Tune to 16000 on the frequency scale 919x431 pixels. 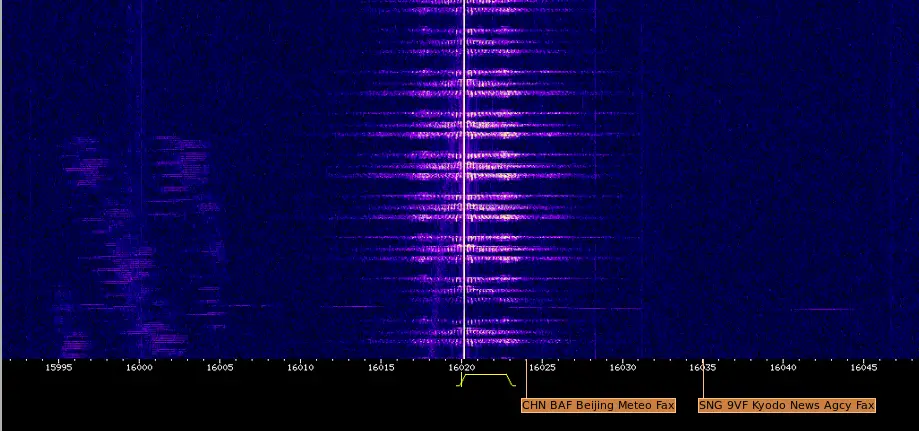click(x=139, y=368)
